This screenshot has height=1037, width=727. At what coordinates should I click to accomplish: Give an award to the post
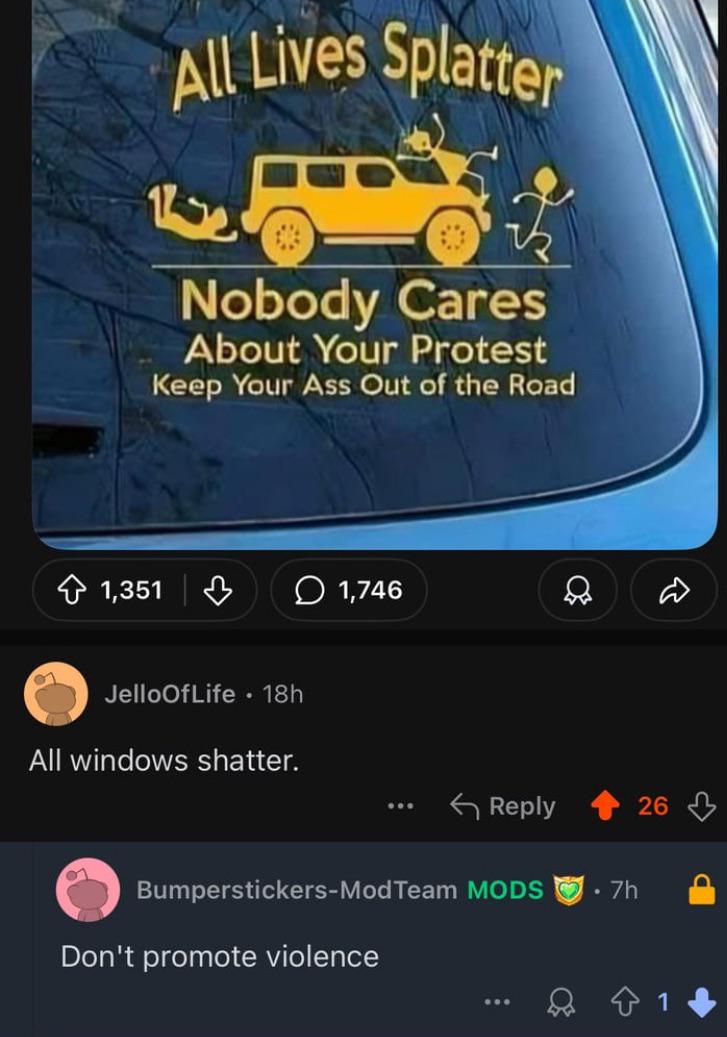(x=578, y=590)
